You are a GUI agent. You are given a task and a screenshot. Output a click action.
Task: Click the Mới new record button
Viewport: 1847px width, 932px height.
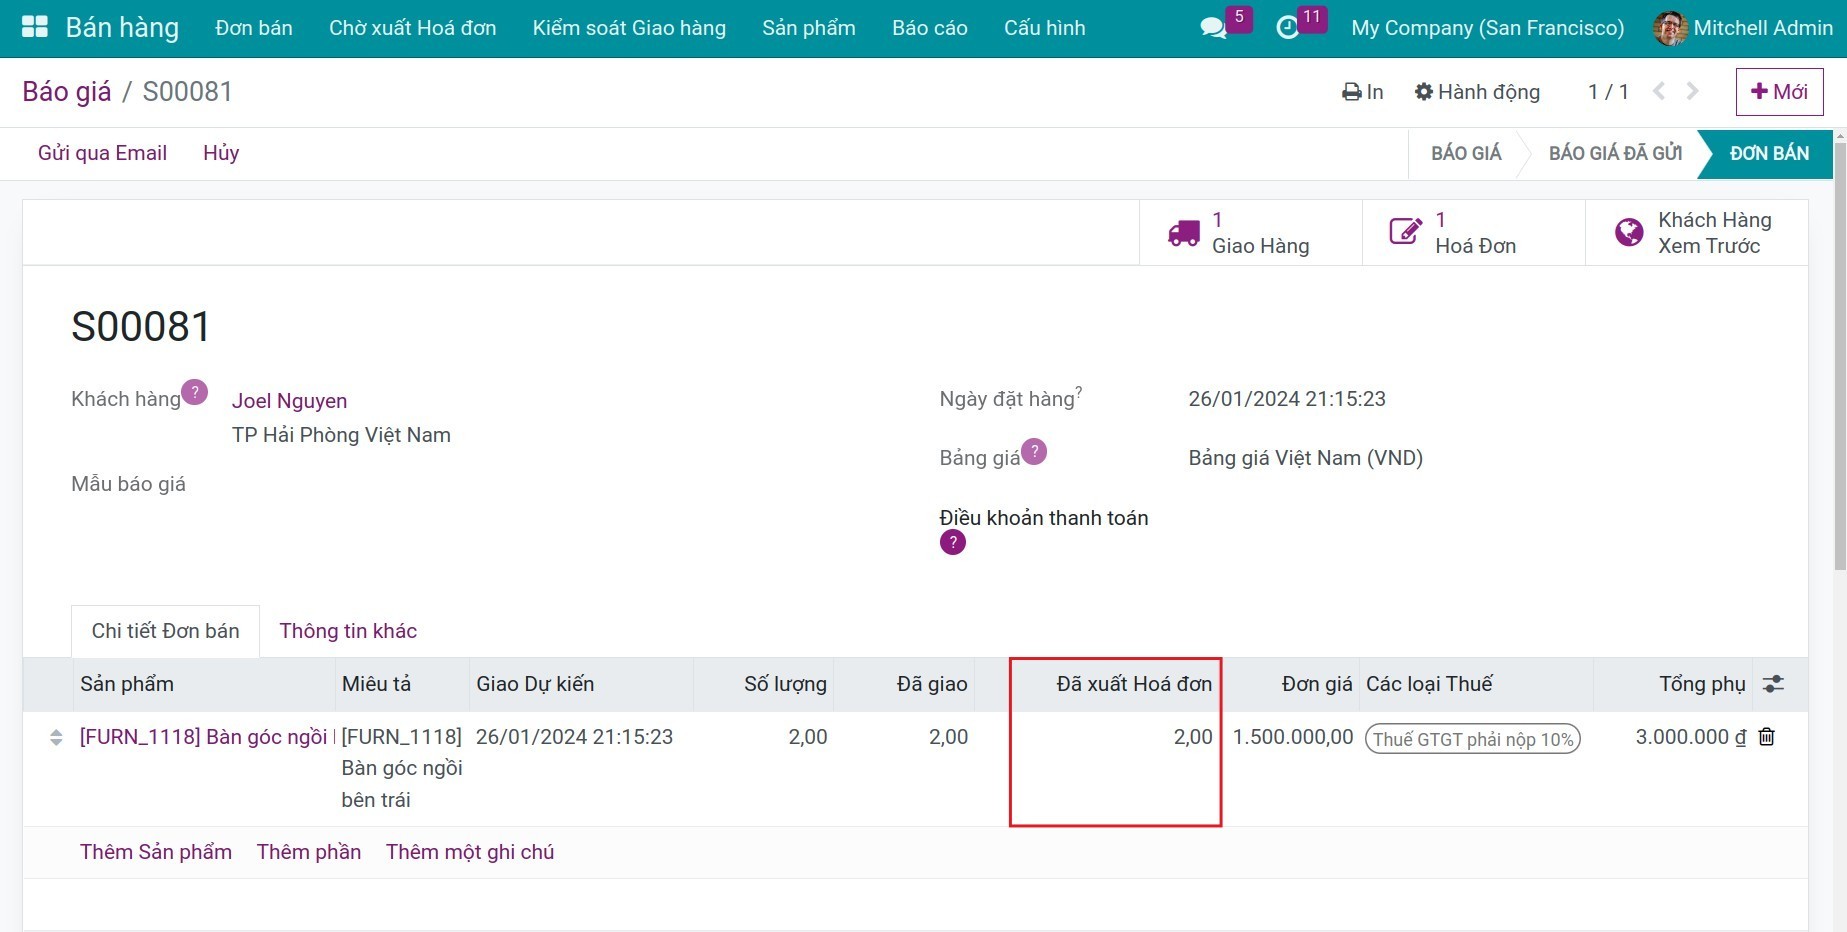tap(1779, 92)
